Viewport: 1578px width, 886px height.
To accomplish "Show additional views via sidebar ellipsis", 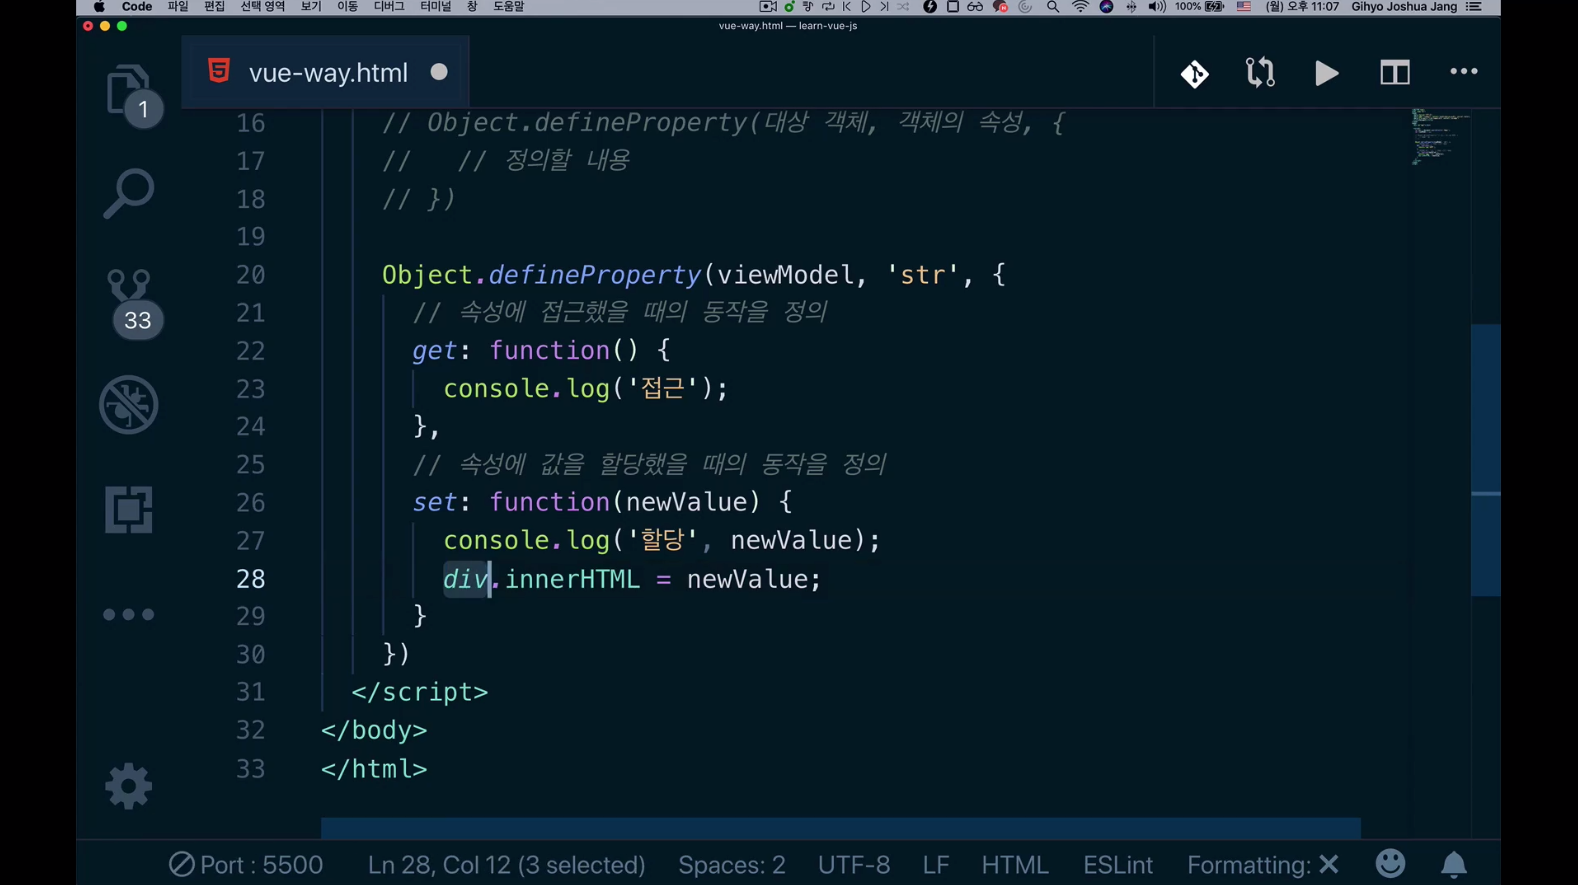I will click(x=128, y=615).
